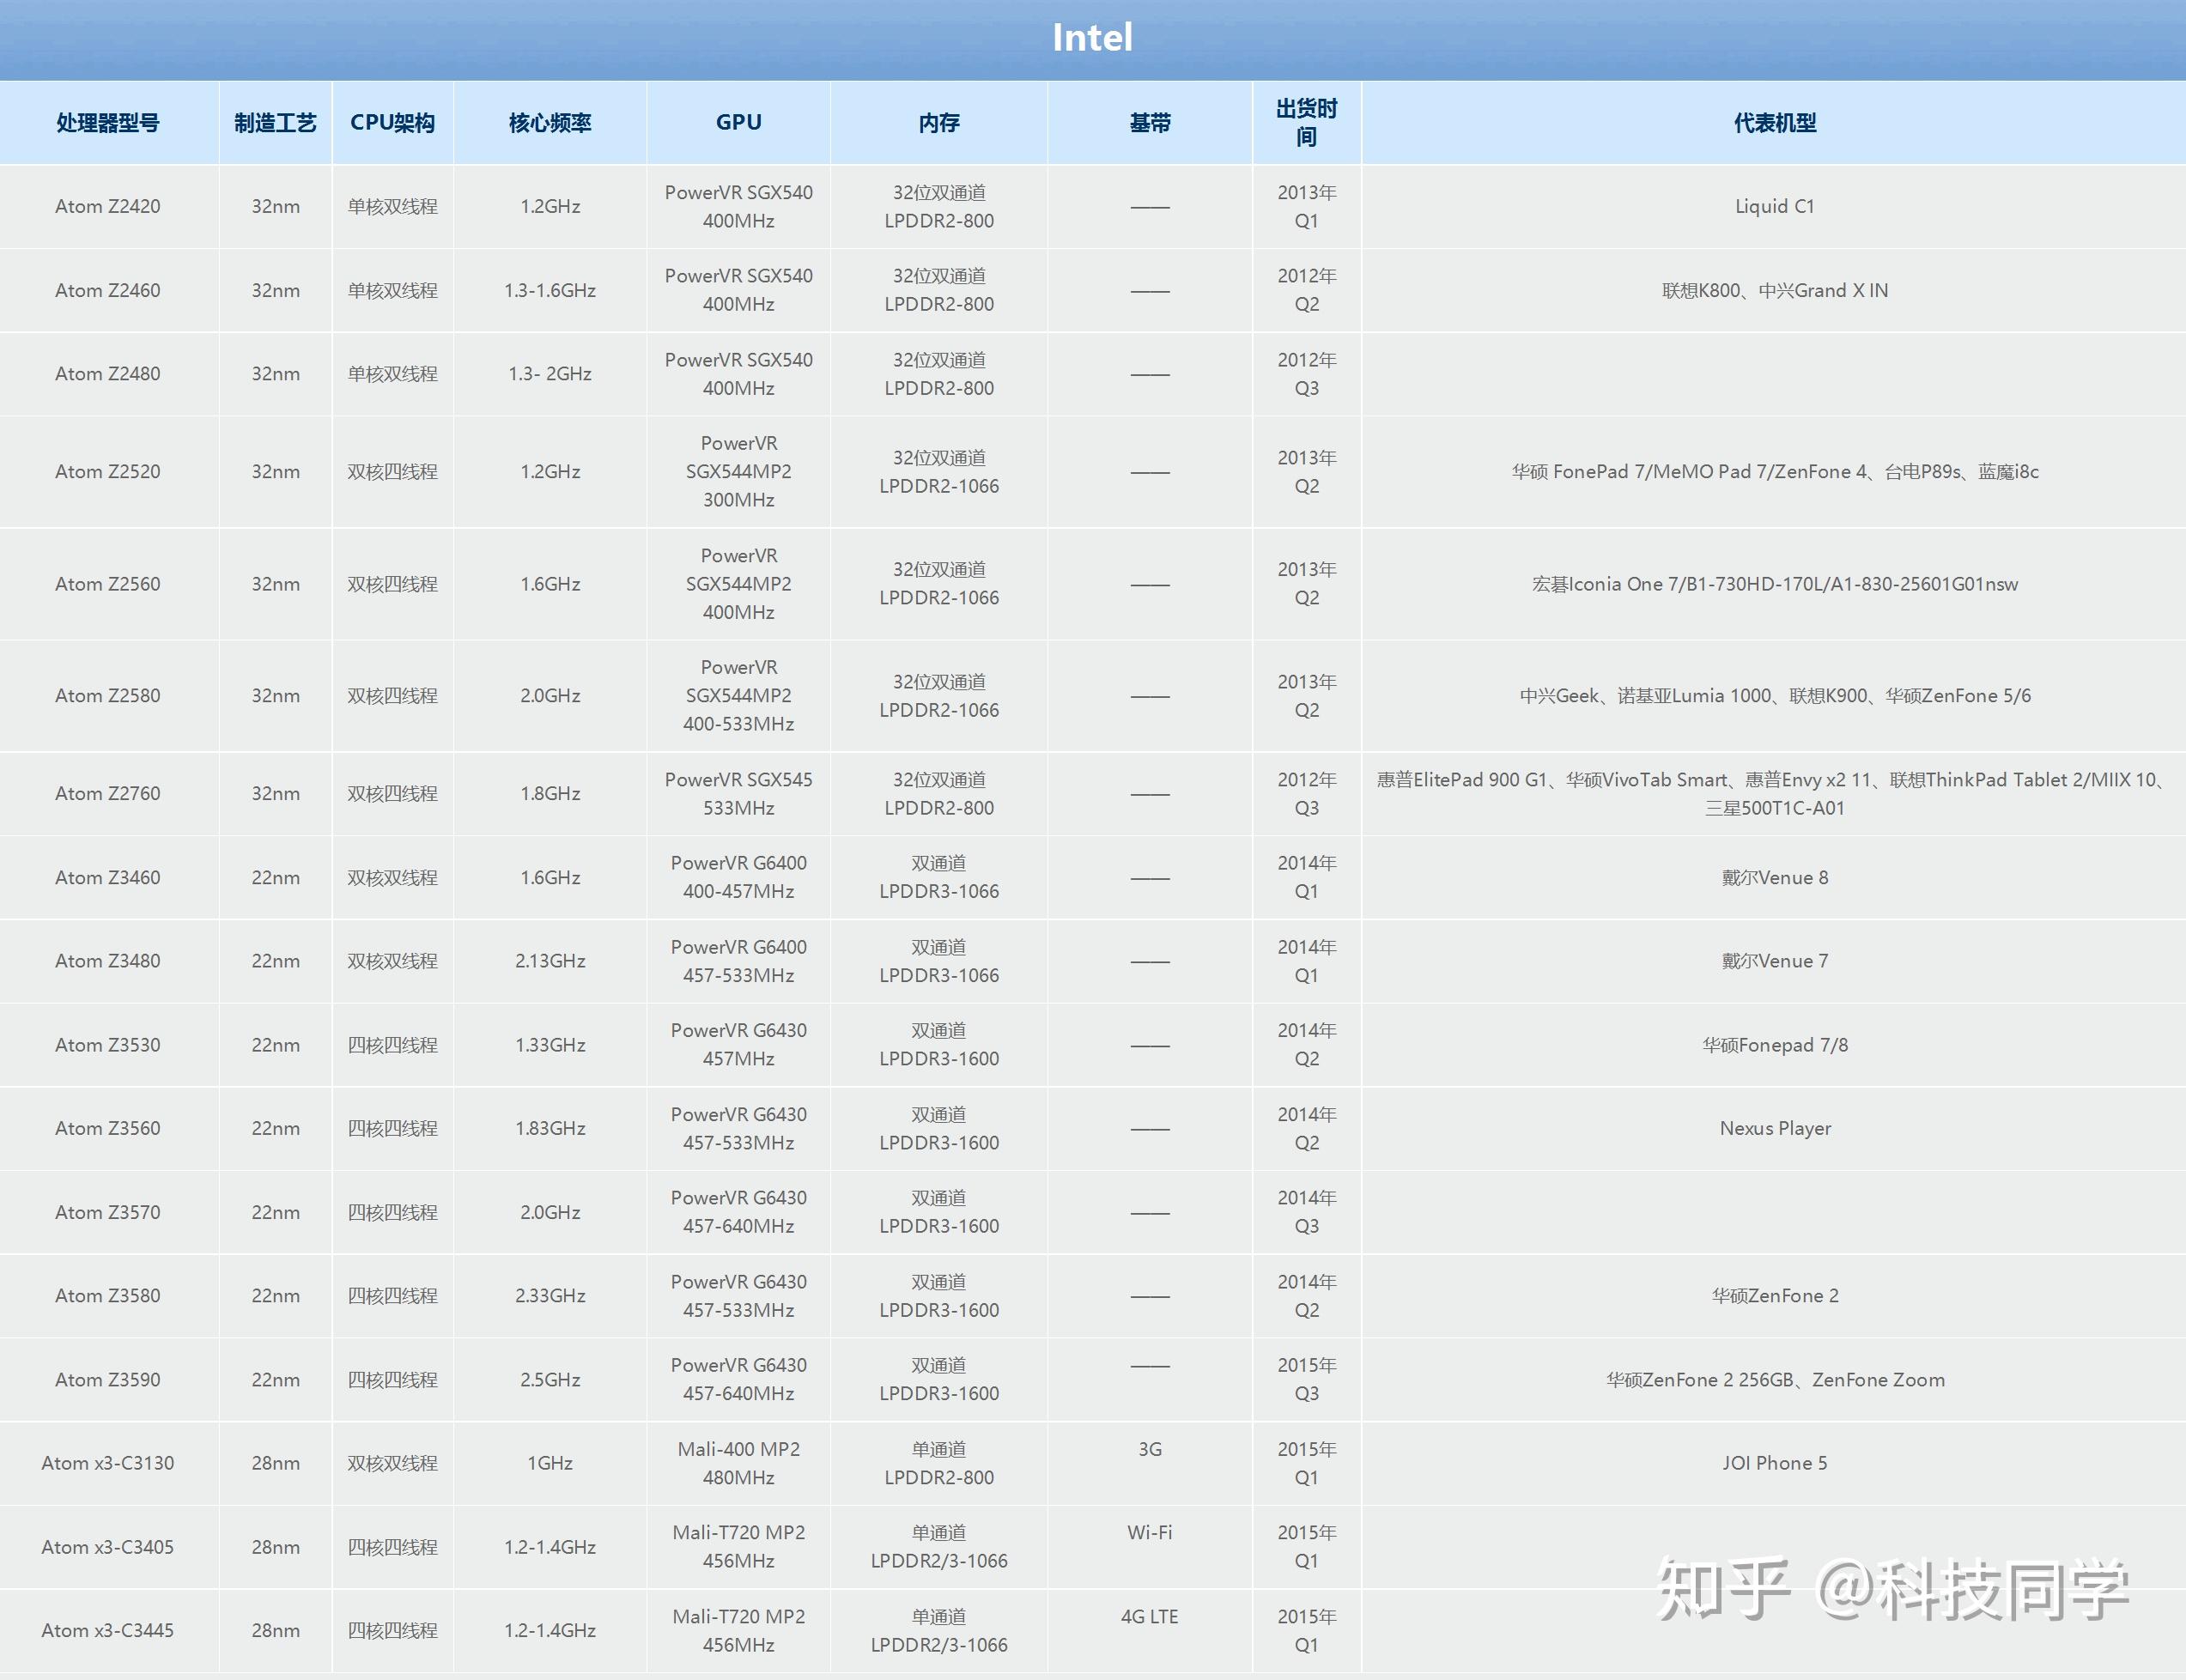The image size is (2186, 1680).
Task: Click the Atom x3-C3130 cell
Action: (x=108, y=1464)
